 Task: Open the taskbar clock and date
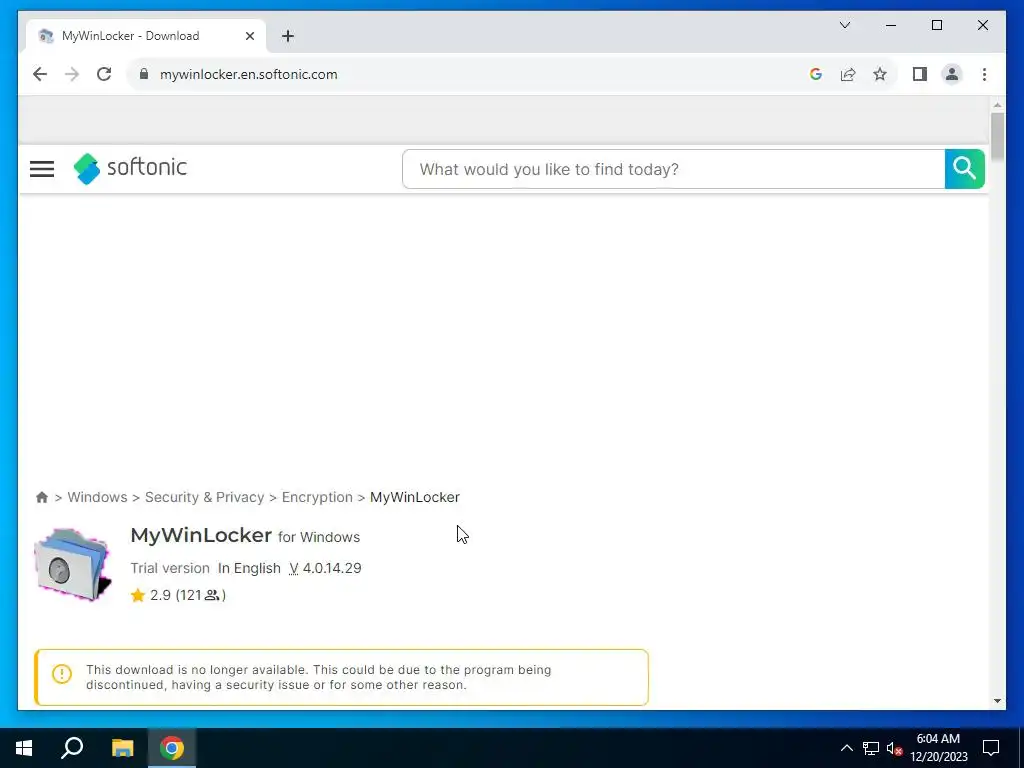point(938,748)
